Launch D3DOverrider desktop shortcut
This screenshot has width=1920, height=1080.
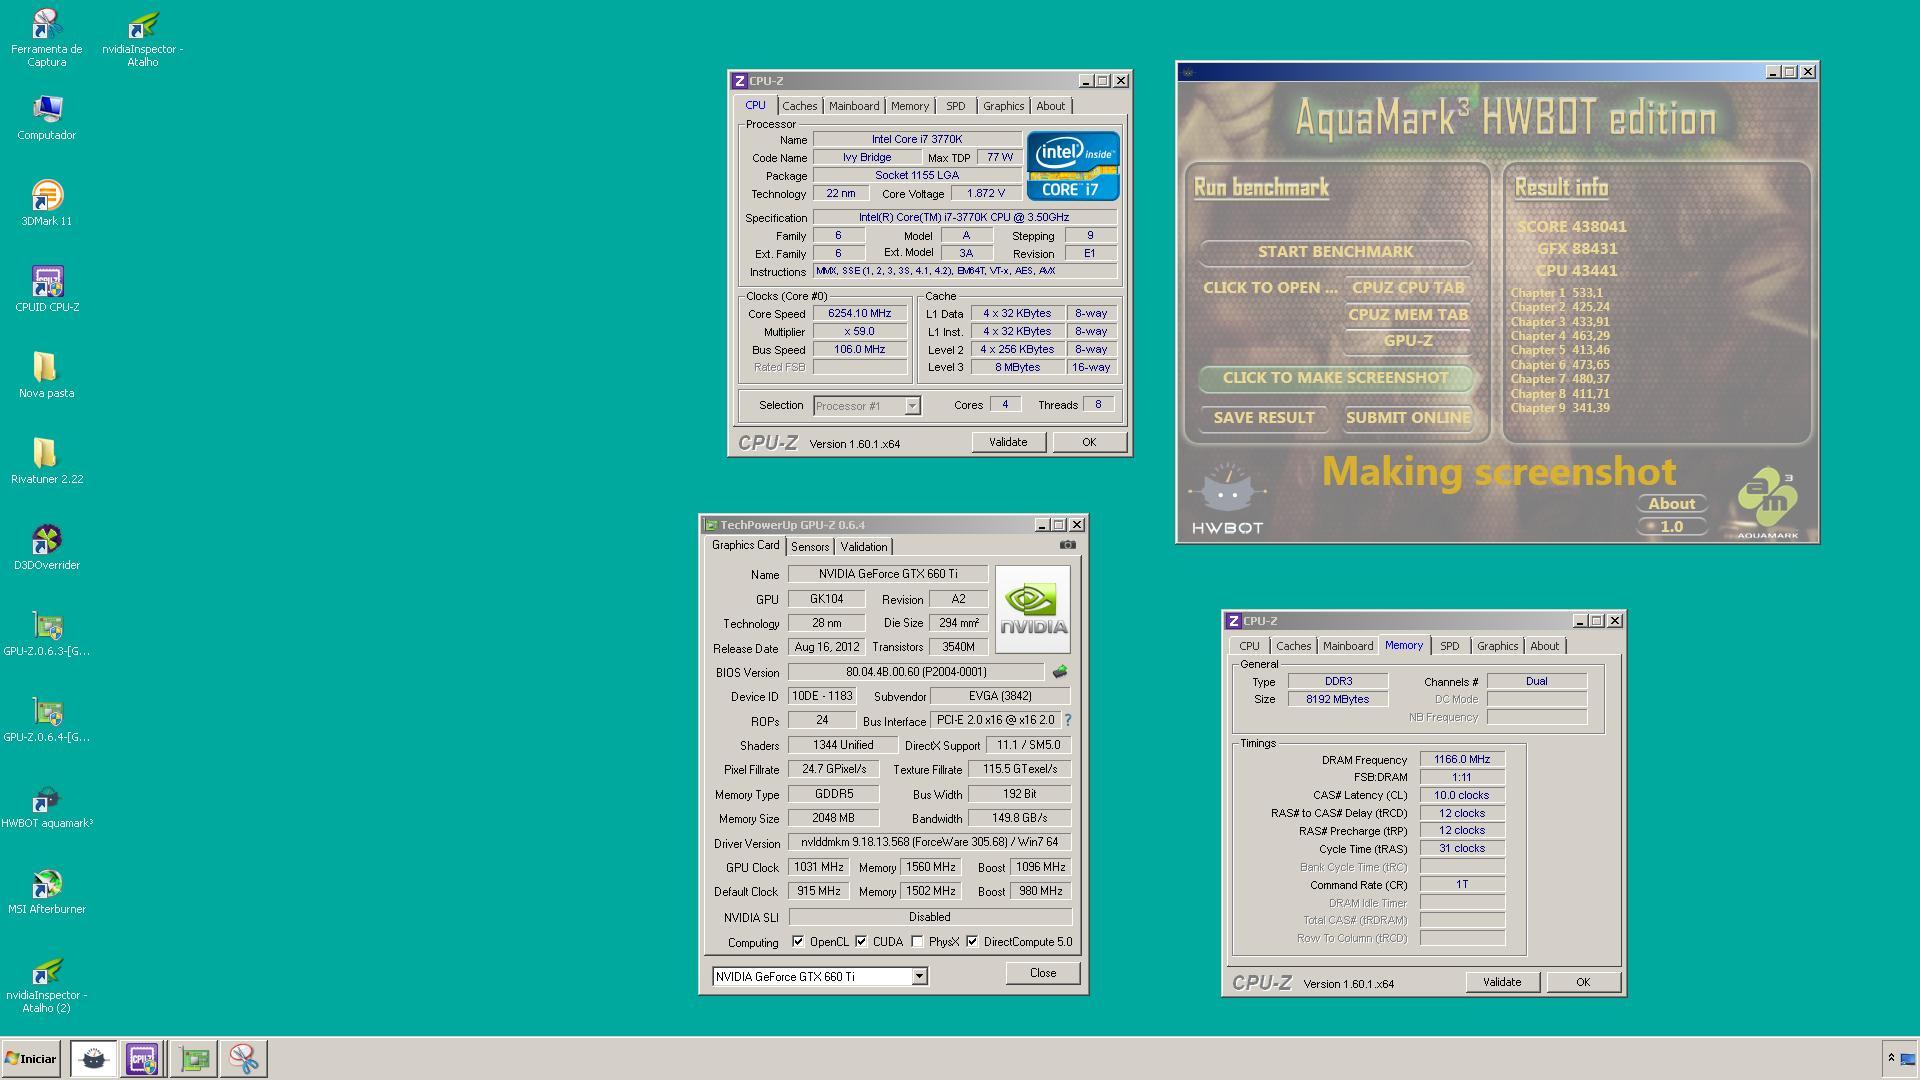tap(46, 547)
